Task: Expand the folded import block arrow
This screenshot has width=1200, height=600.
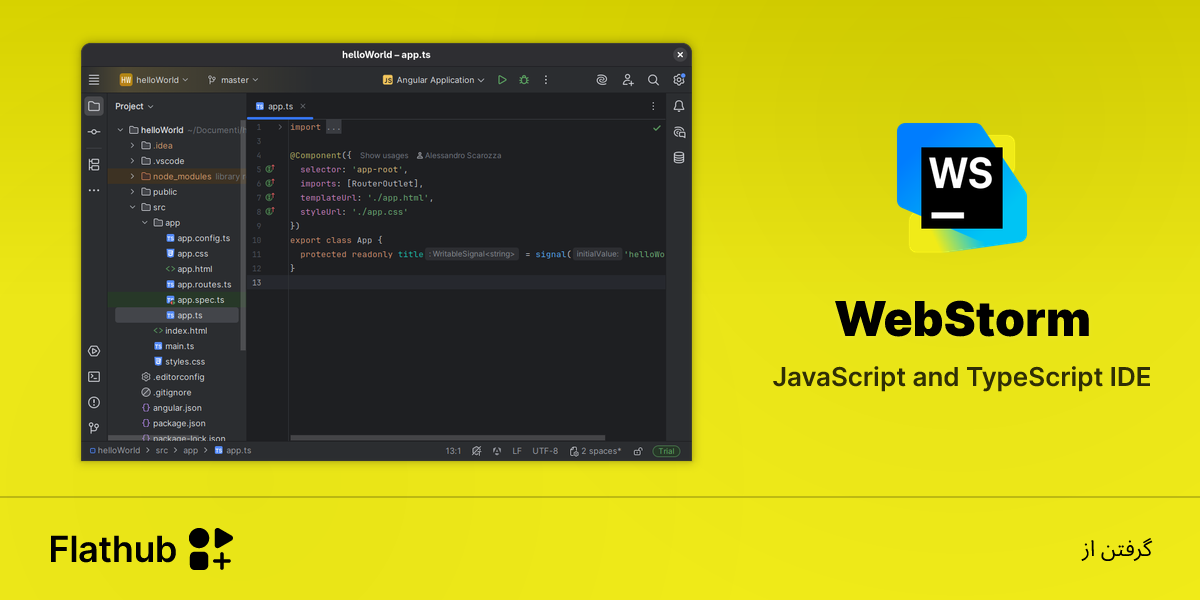Action: click(x=280, y=128)
